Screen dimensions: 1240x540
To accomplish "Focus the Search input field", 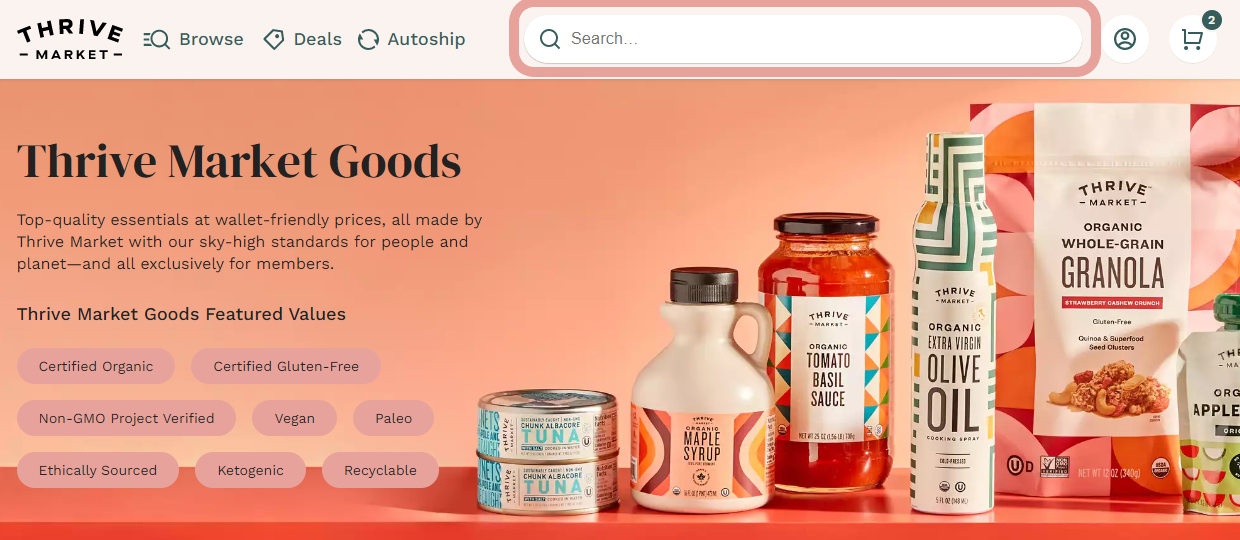I will pos(804,39).
